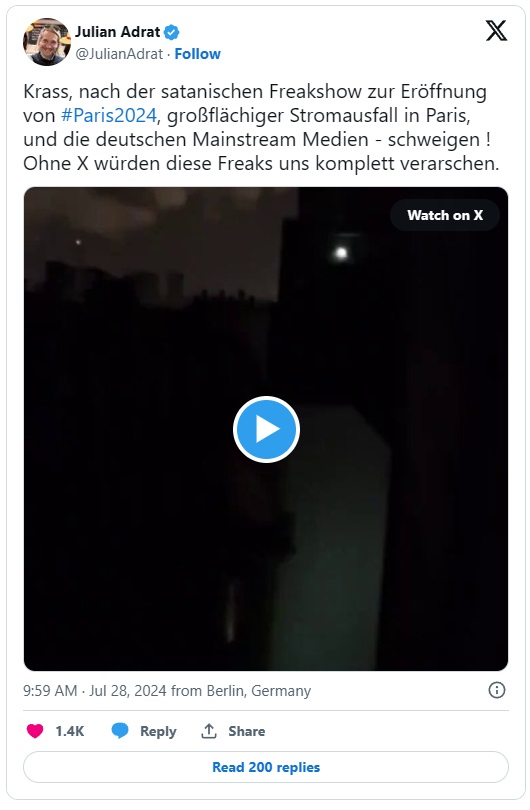The height and width of the screenshot is (810, 530).
Task: Open the 9:59 AM Jul 28 timestamp
Action: pyautogui.click(x=95, y=691)
